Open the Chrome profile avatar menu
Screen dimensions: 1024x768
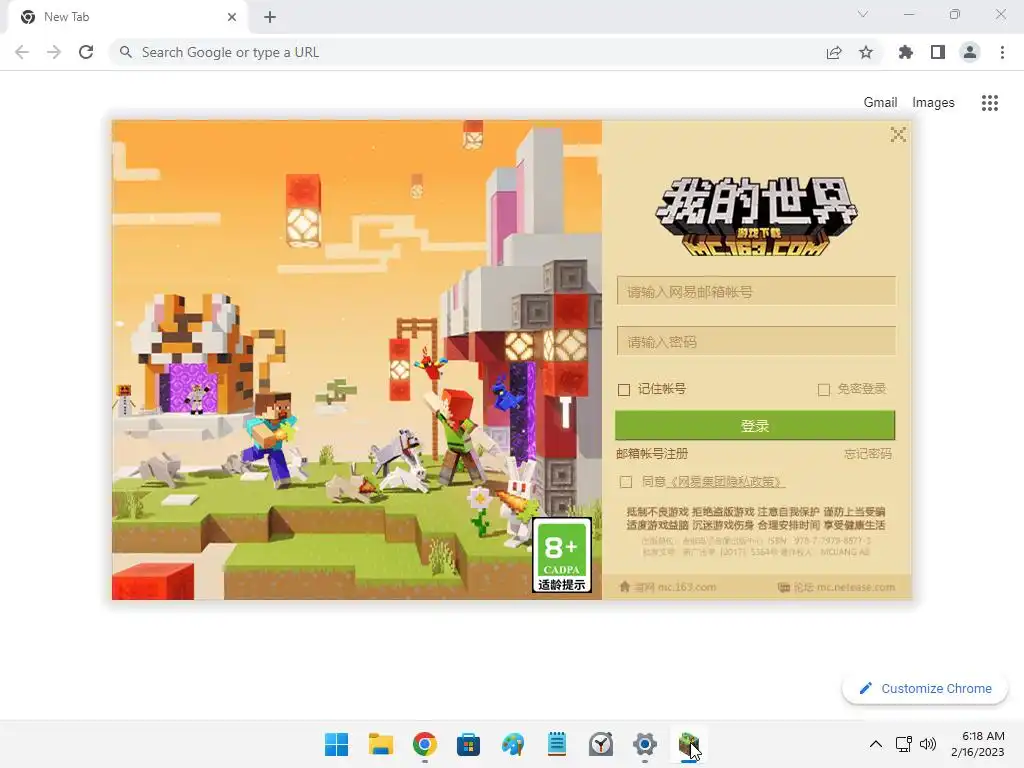point(970,52)
